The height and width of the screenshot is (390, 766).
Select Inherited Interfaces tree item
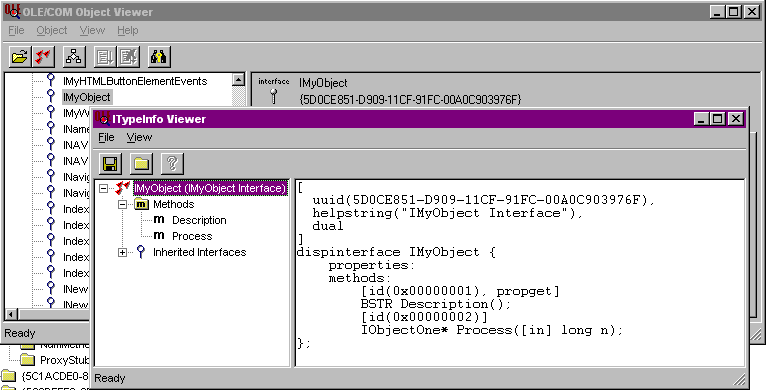[x=199, y=252]
